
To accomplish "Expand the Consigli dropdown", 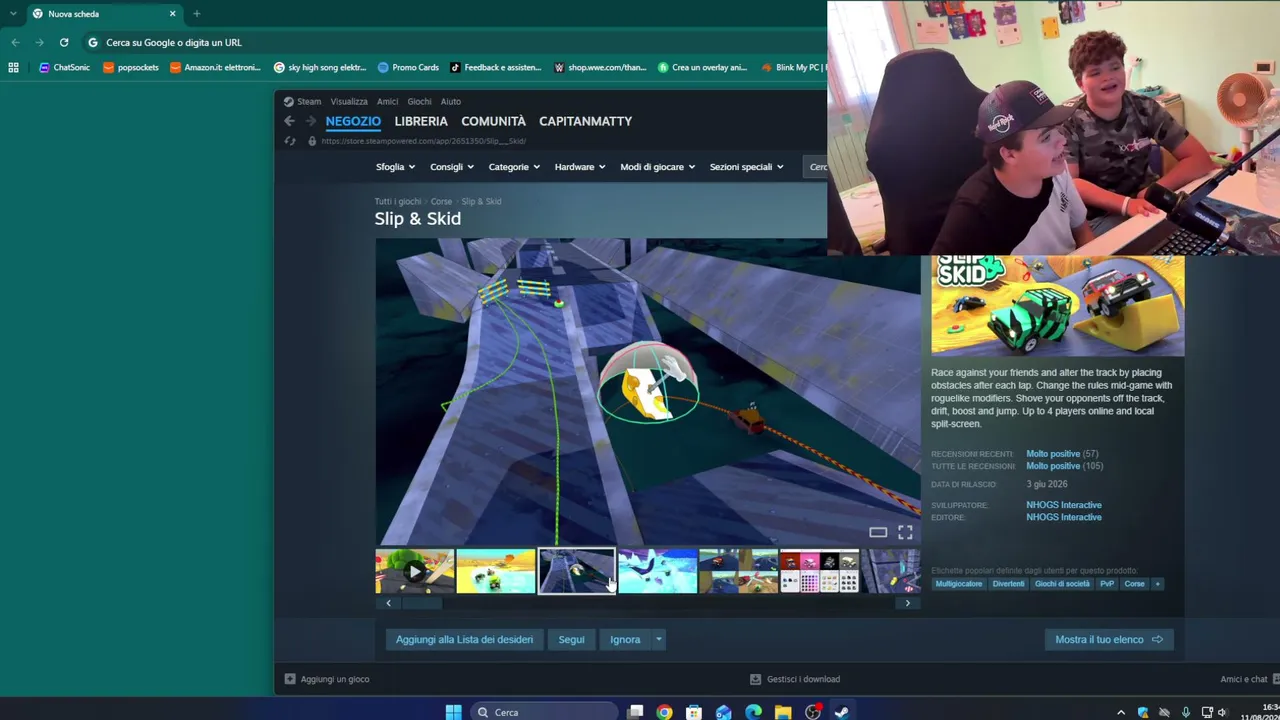I will coord(452,167).
